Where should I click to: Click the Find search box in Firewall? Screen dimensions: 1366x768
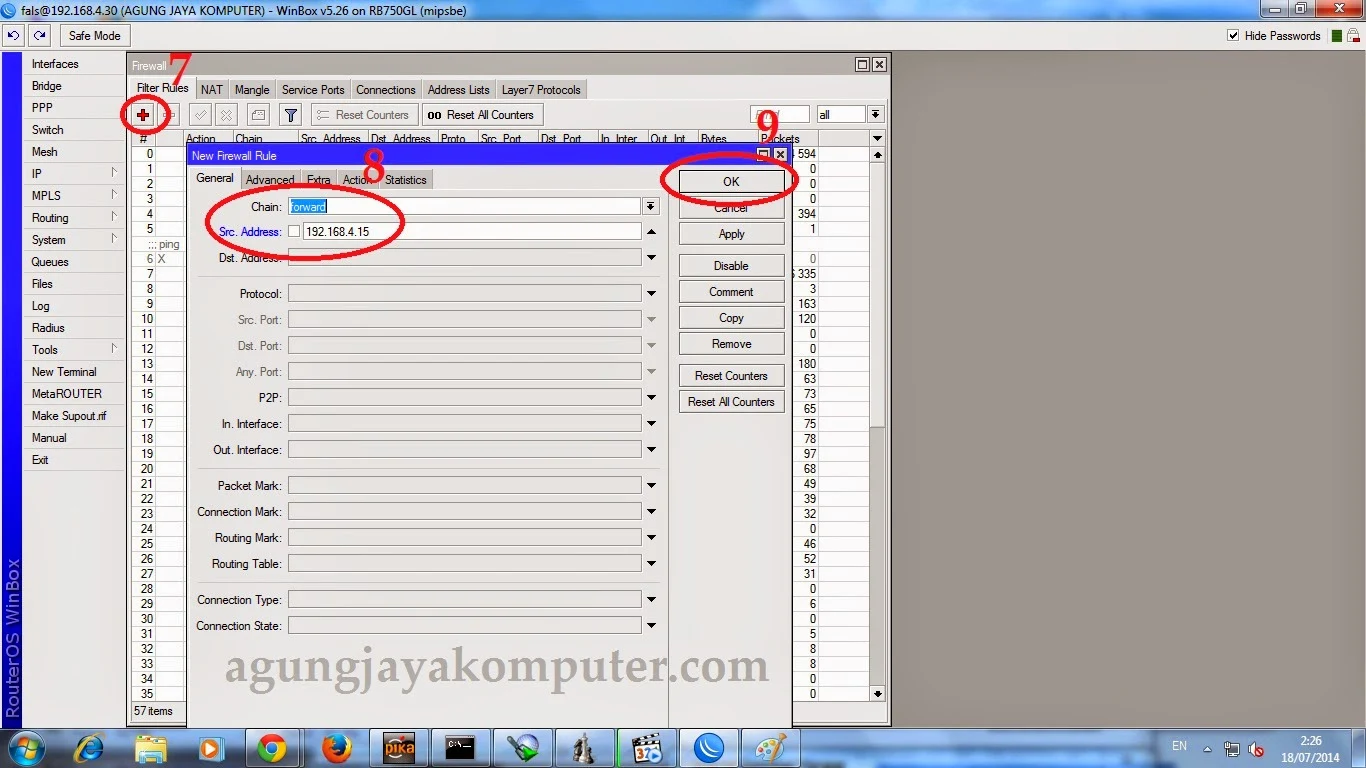tap(779, 115)
